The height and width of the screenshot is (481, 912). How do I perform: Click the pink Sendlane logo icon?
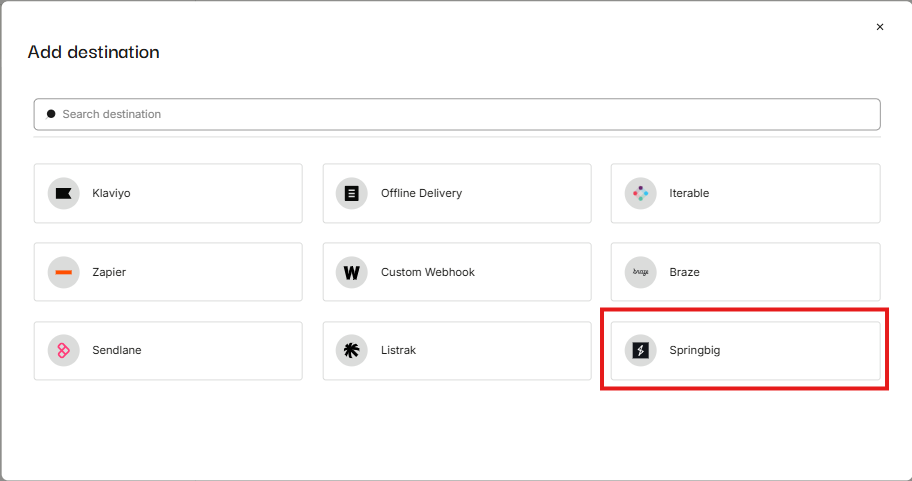click(64, 350)
